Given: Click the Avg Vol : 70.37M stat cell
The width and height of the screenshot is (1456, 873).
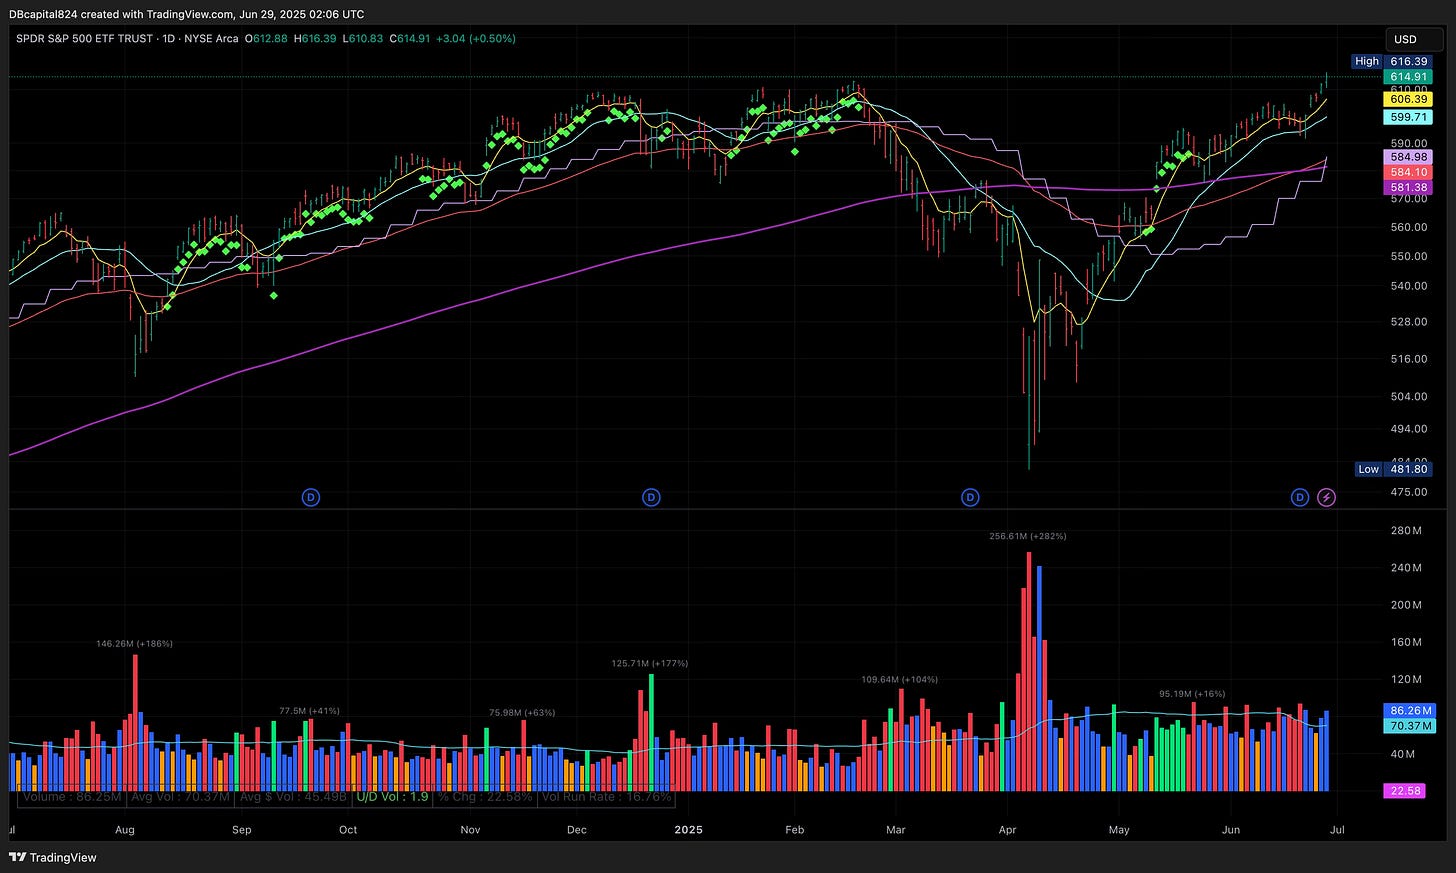Looking at the screenshot, I should point(180,797).
